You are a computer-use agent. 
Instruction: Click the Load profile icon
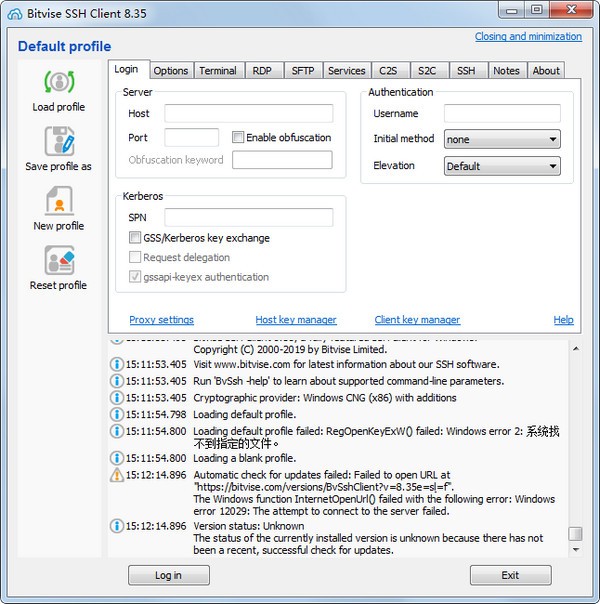tap(59, 82)
